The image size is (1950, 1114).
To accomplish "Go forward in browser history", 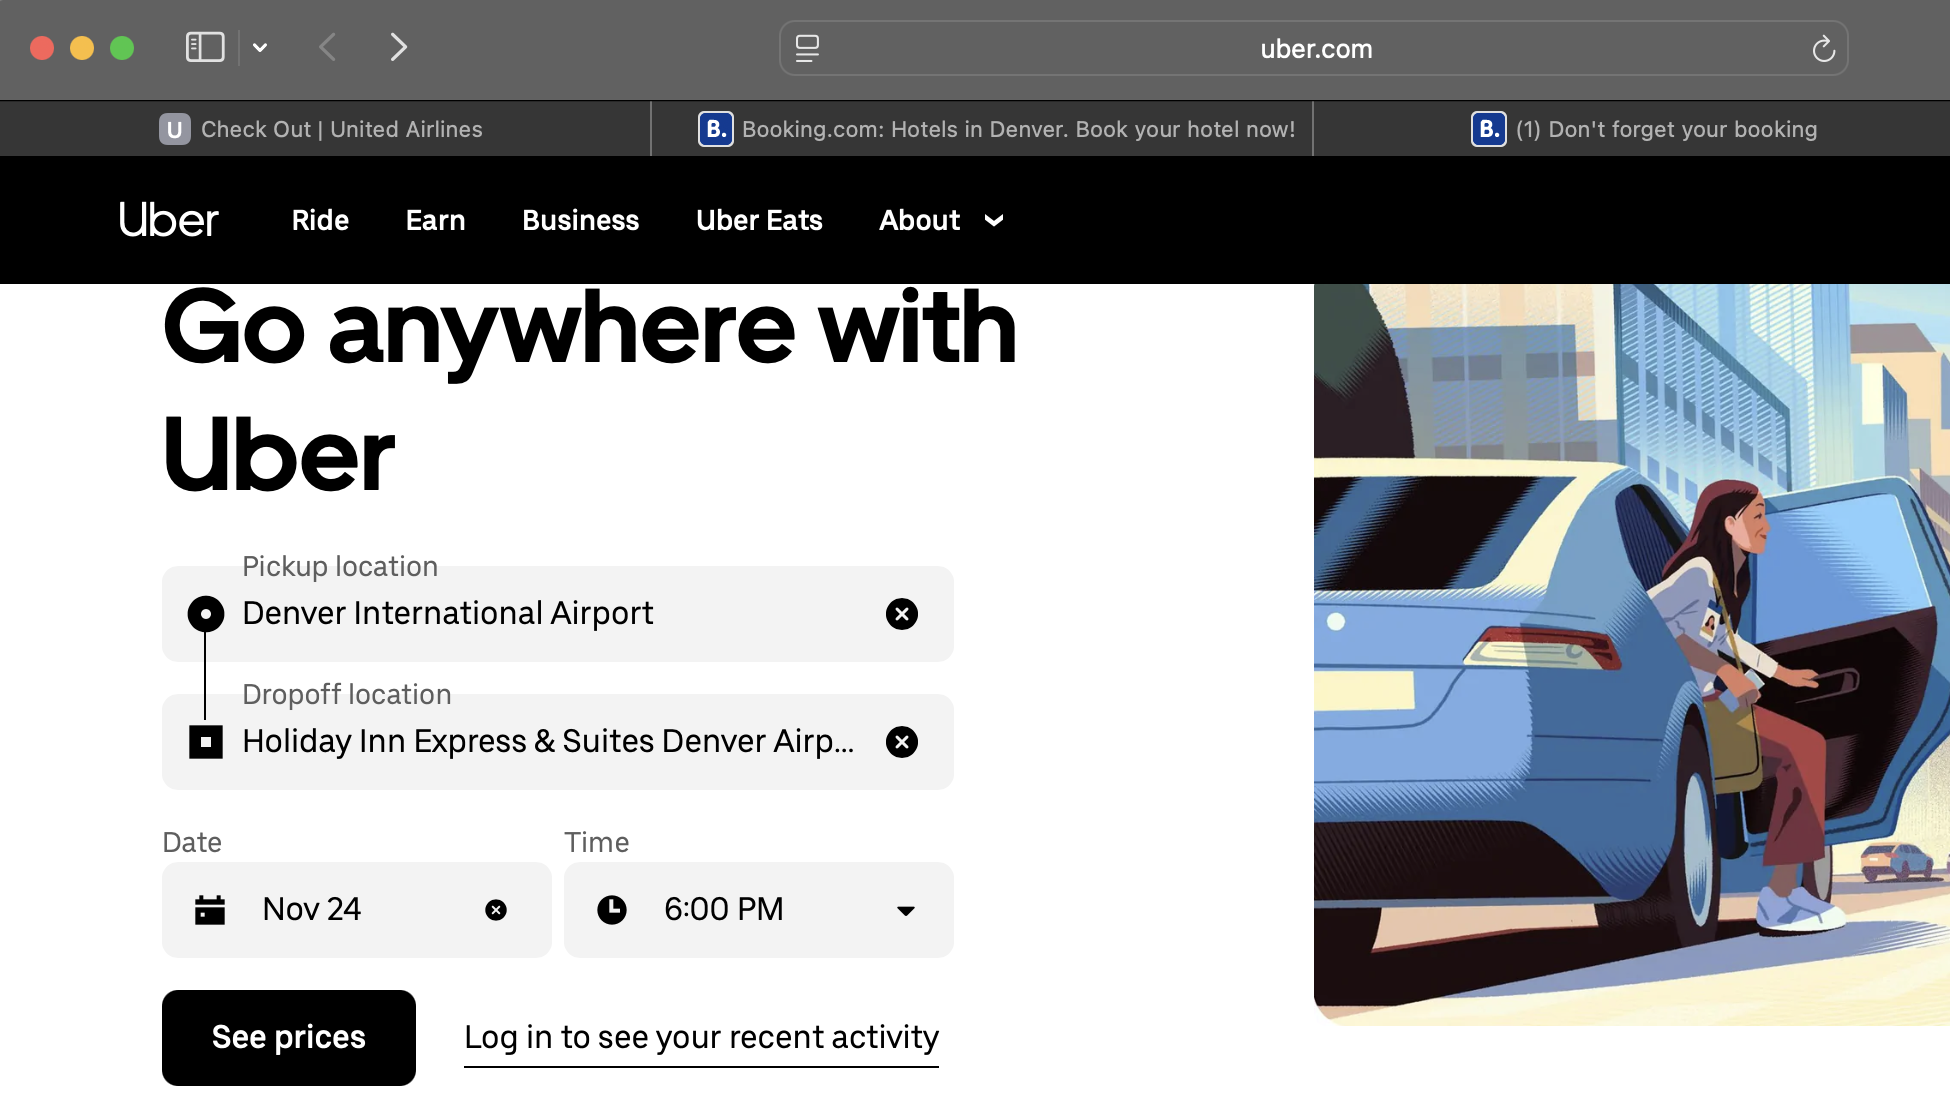I will [398, 47].
